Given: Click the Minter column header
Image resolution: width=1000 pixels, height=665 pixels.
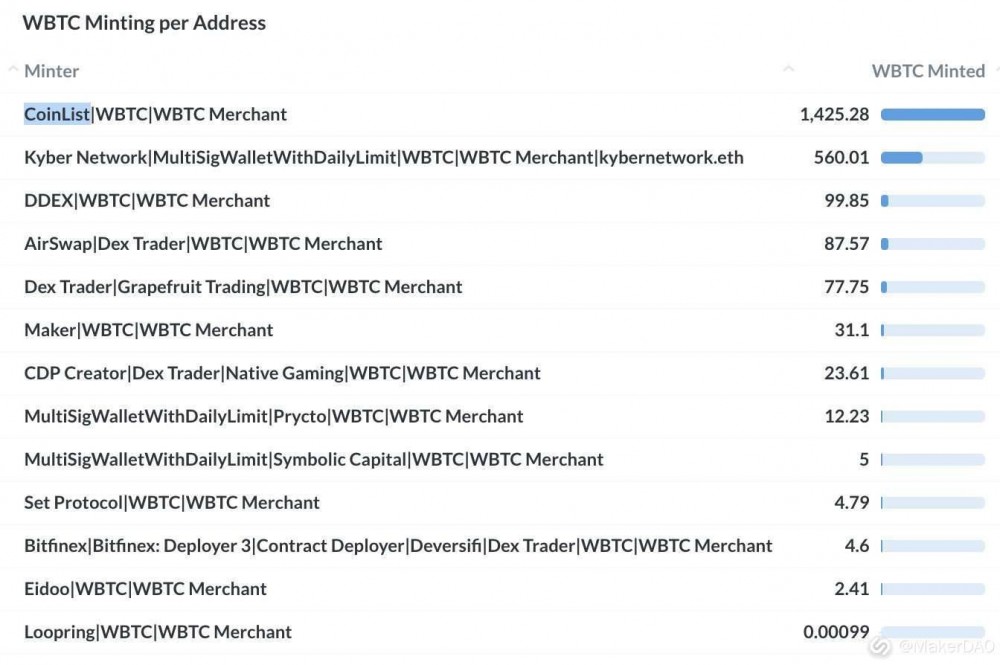Looking at the screenshot, I should click(50, 71).
